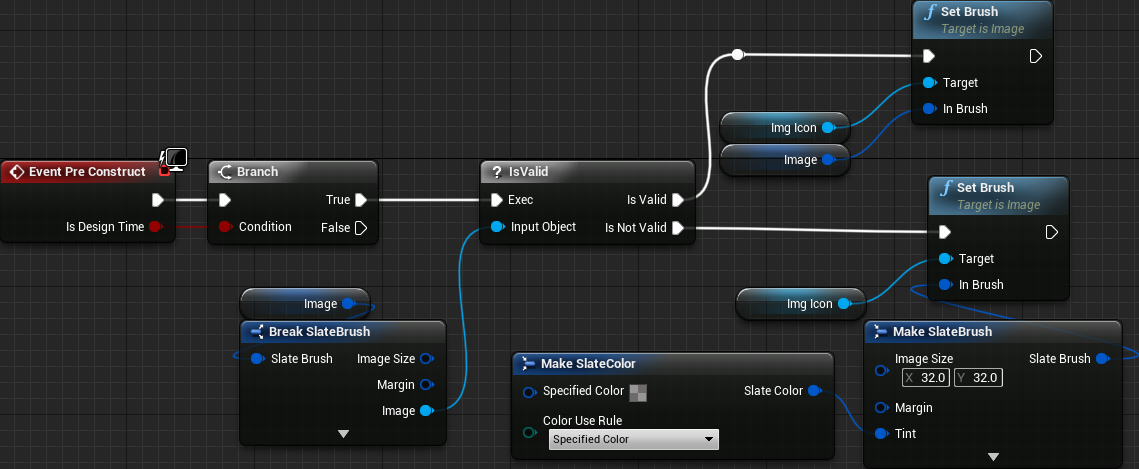Click the lower Img Icon variable output pin
Image resolution: width=1139 pixels, height=469 pixels.
[843, 303]
